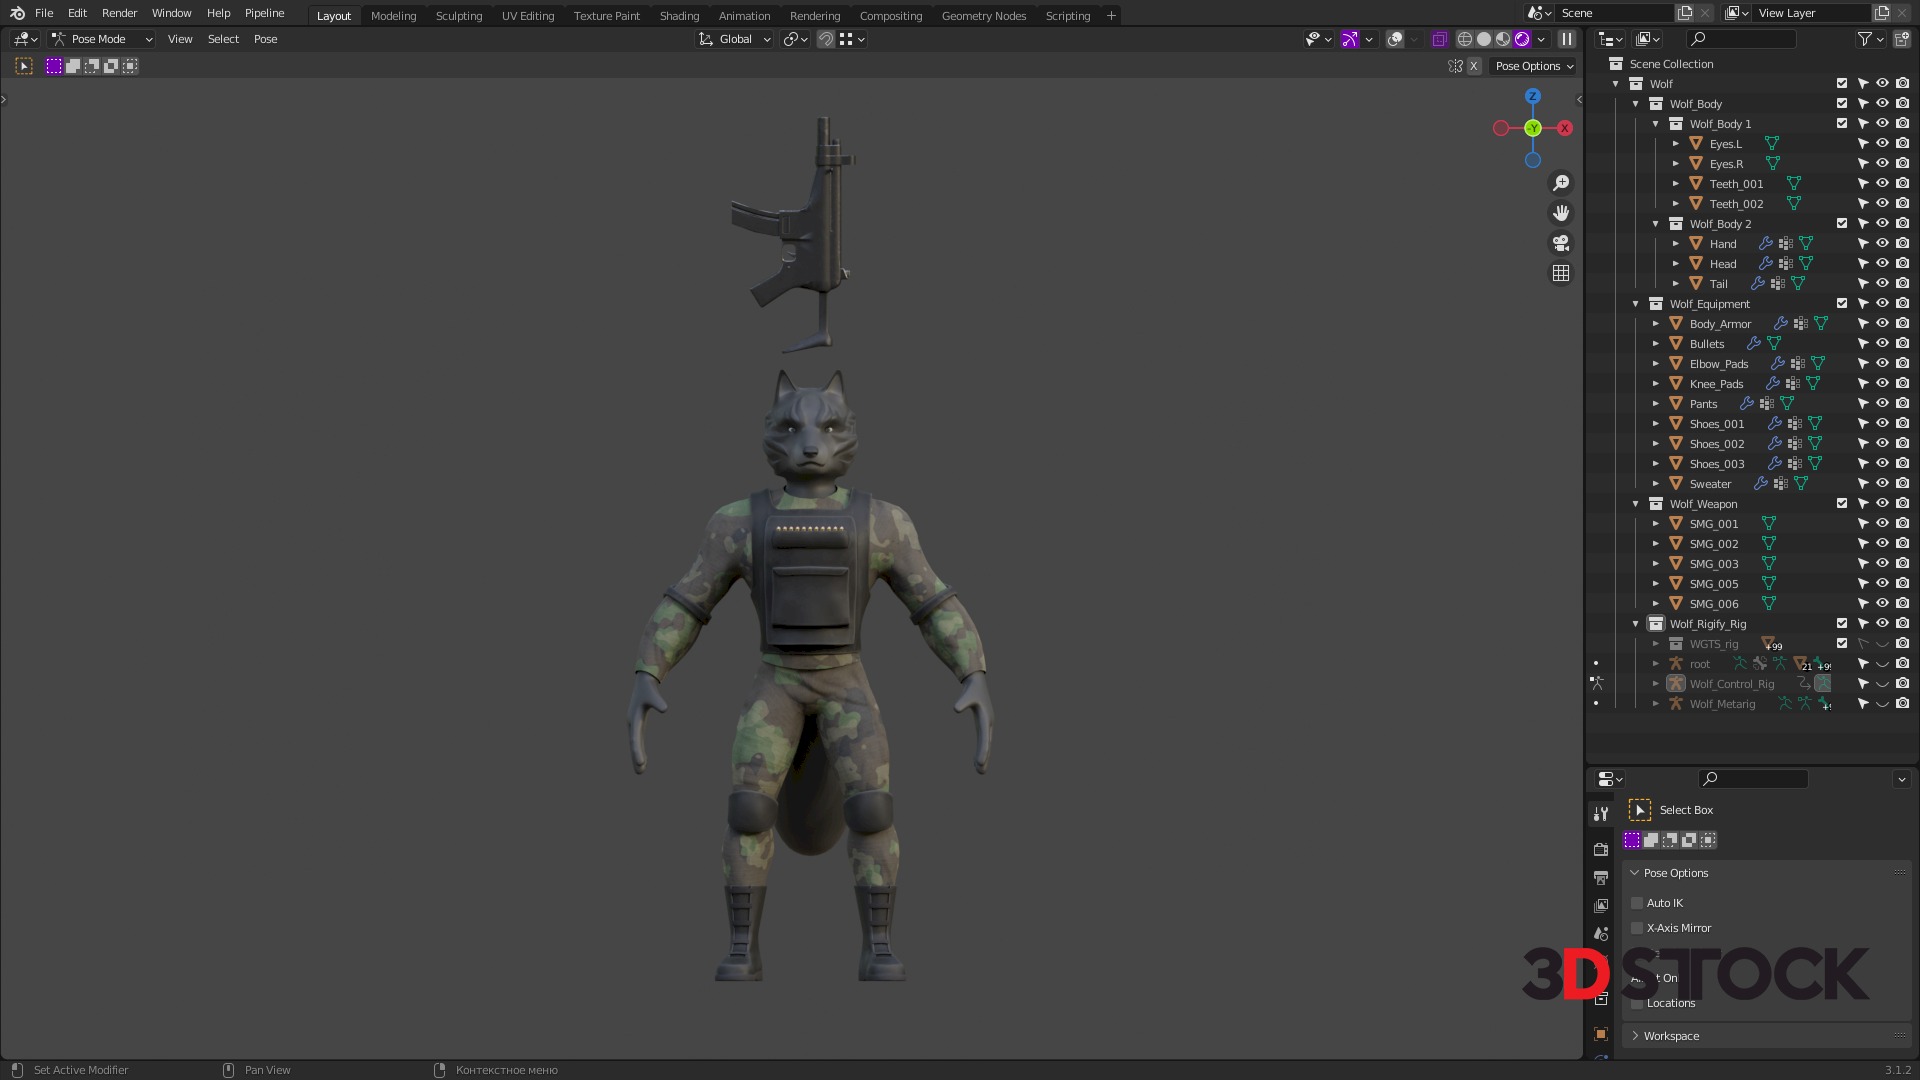Open the Pose header menu
The image size is (1920, 1080).
click(265, 39)
